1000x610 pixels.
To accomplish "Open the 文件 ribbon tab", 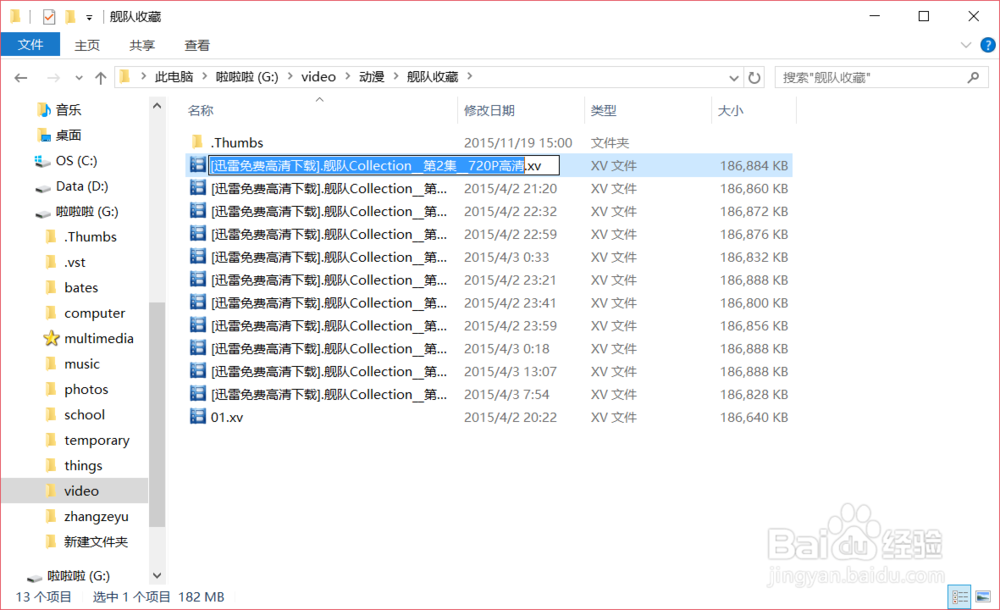I will point(30,45).
